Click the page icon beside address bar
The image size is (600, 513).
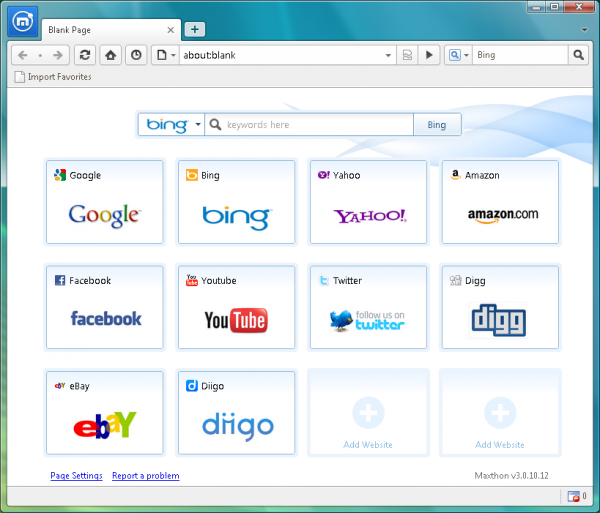tap(162, 55)
